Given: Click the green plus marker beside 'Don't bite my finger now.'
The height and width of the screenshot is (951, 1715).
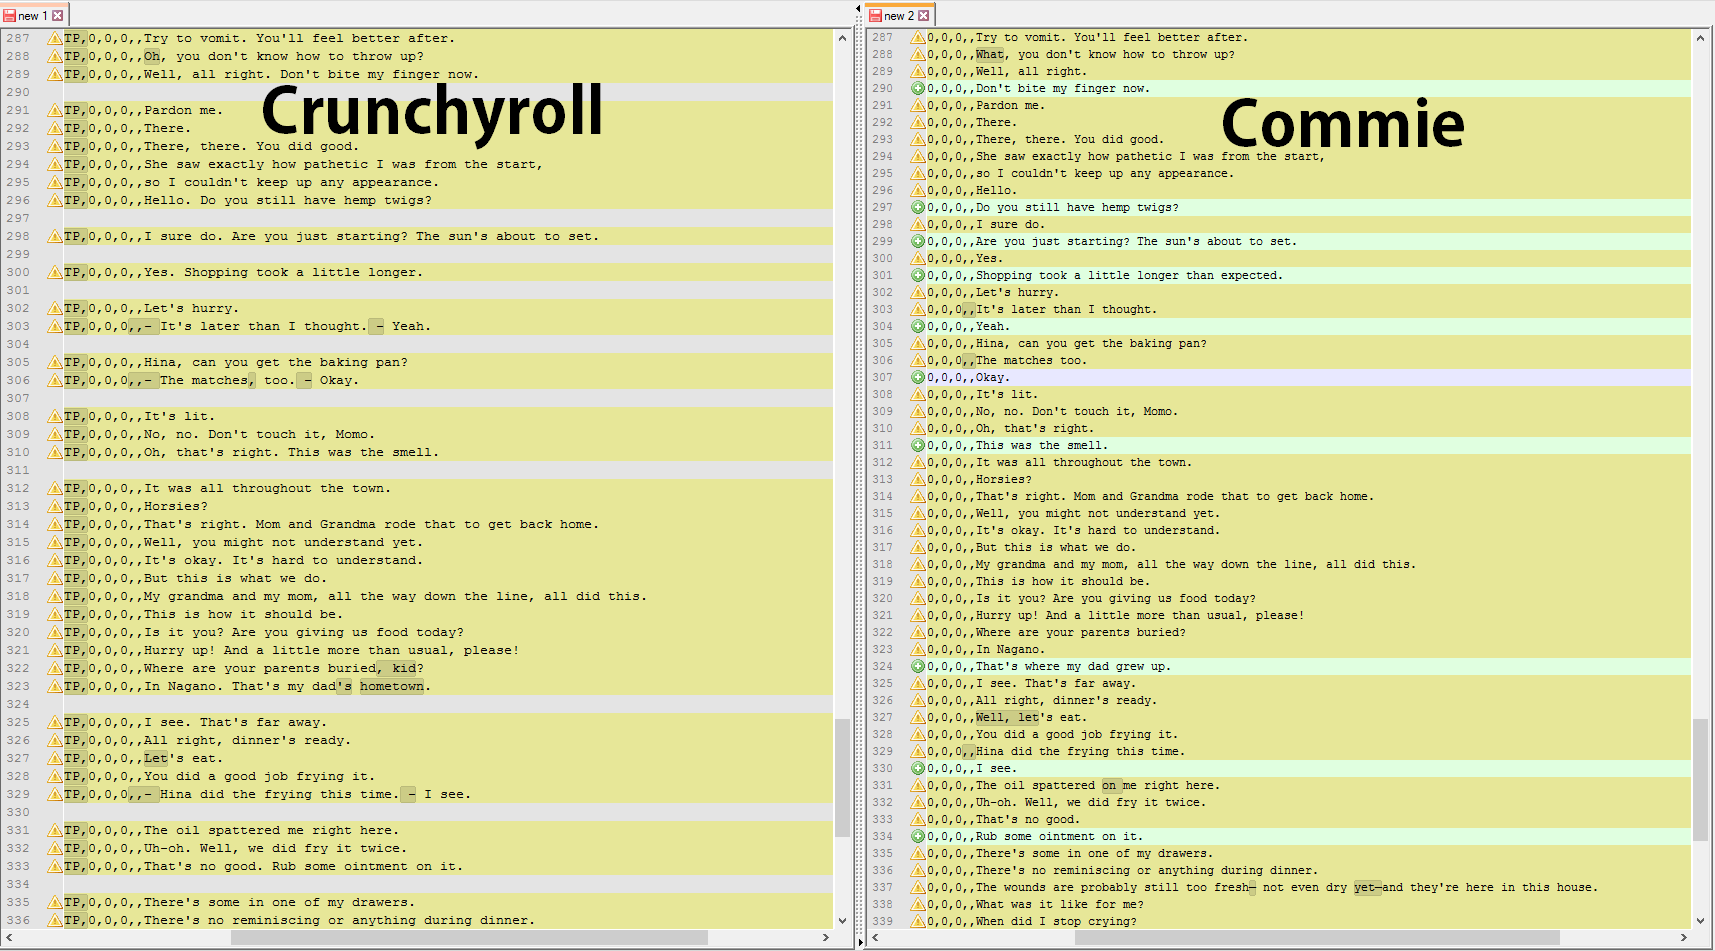Looking at the screenshot, I should (917, 88).
